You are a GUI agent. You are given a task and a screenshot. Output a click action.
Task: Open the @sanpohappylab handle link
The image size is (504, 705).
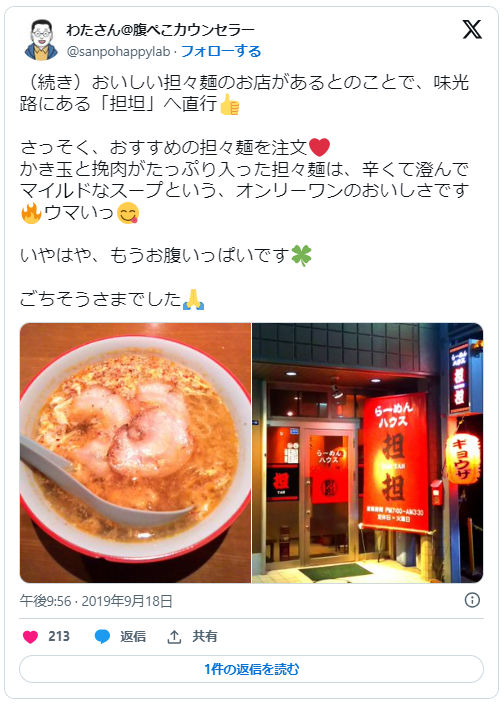tap(118, 52)
